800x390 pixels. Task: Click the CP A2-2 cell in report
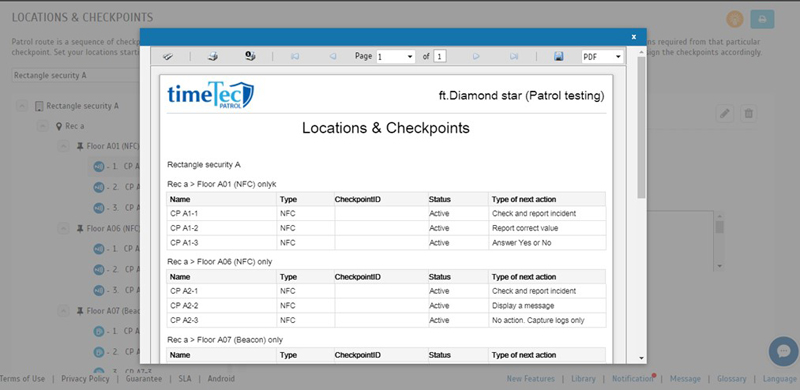point(222,306)
